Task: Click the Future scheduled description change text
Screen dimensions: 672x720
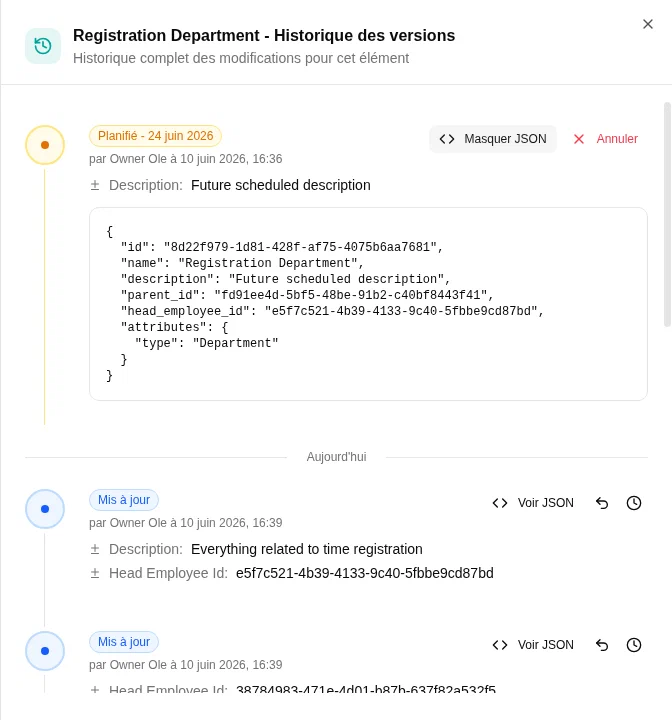Action: (281, 185)
